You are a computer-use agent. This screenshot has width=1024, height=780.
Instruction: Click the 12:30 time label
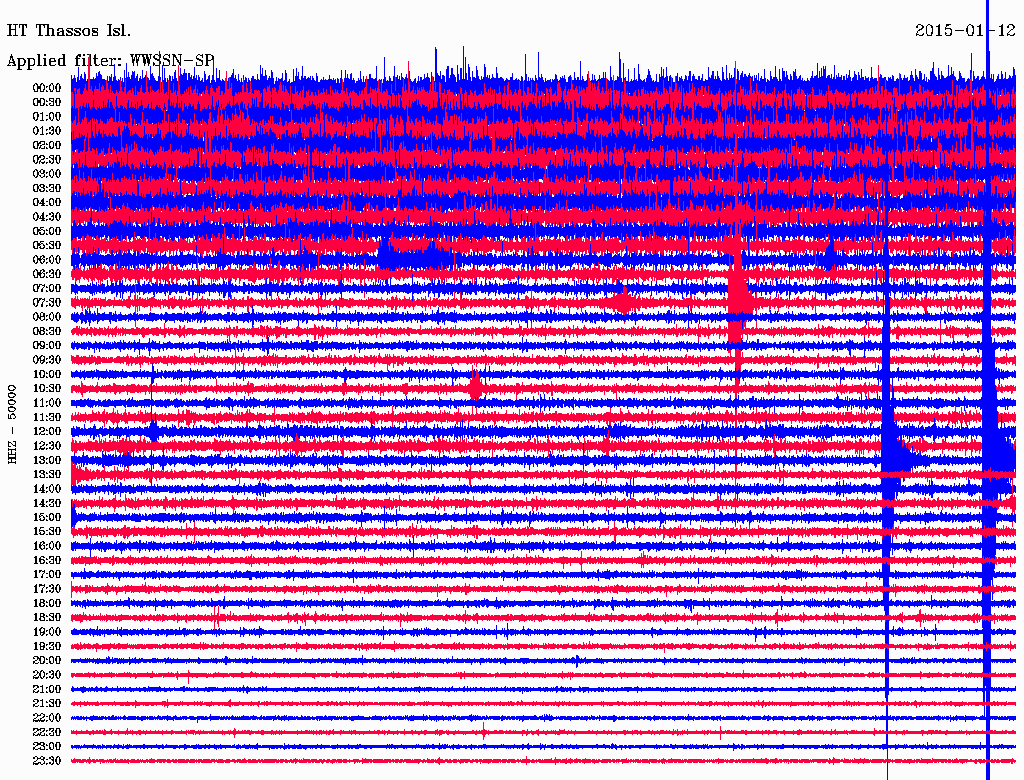coord(47,446)
